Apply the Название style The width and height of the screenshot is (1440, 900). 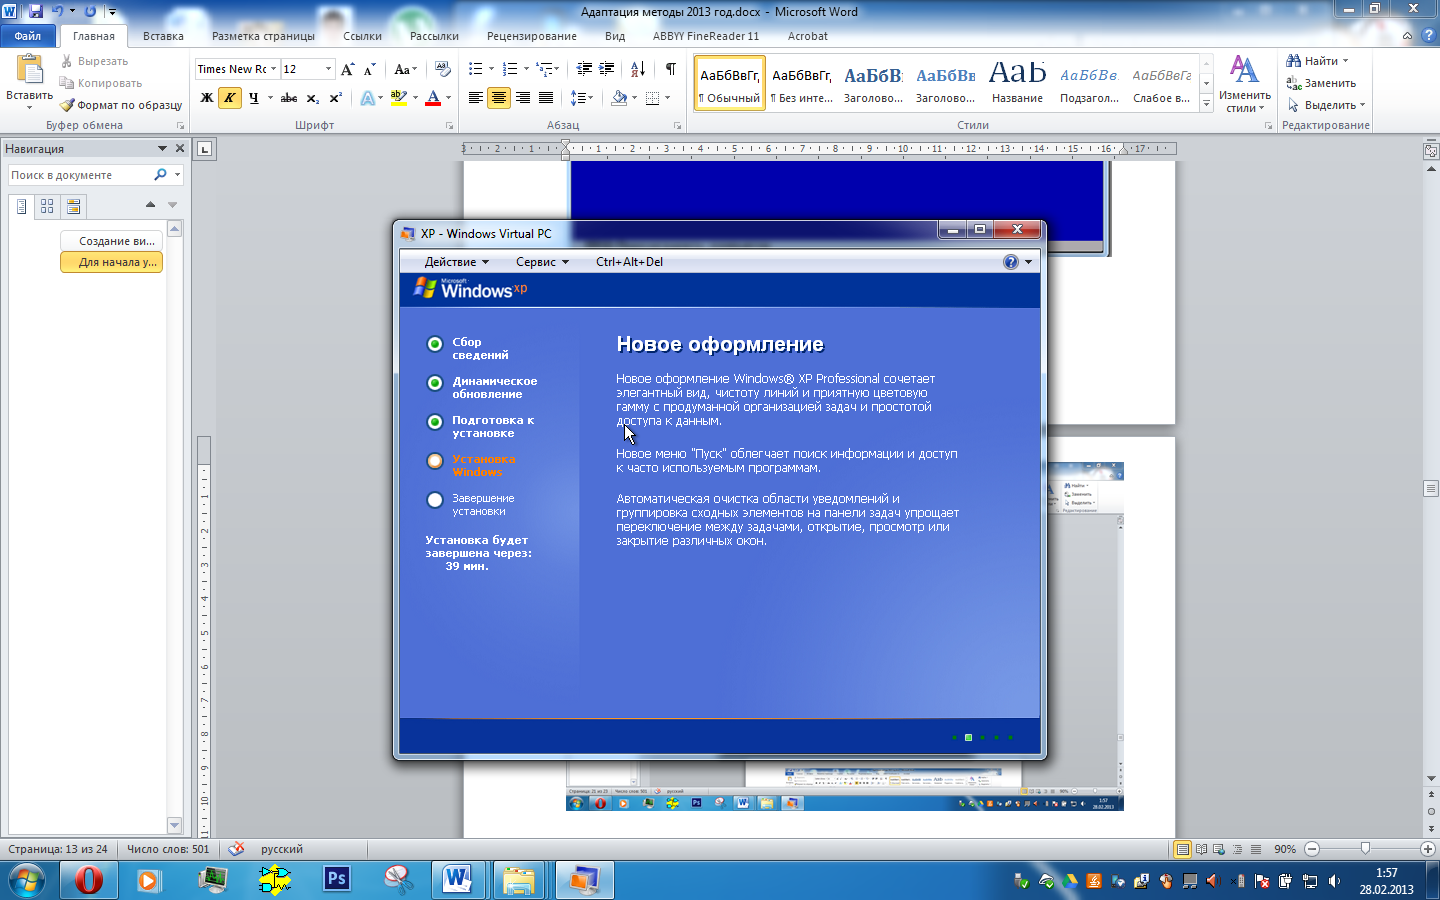pos(1017,82)
